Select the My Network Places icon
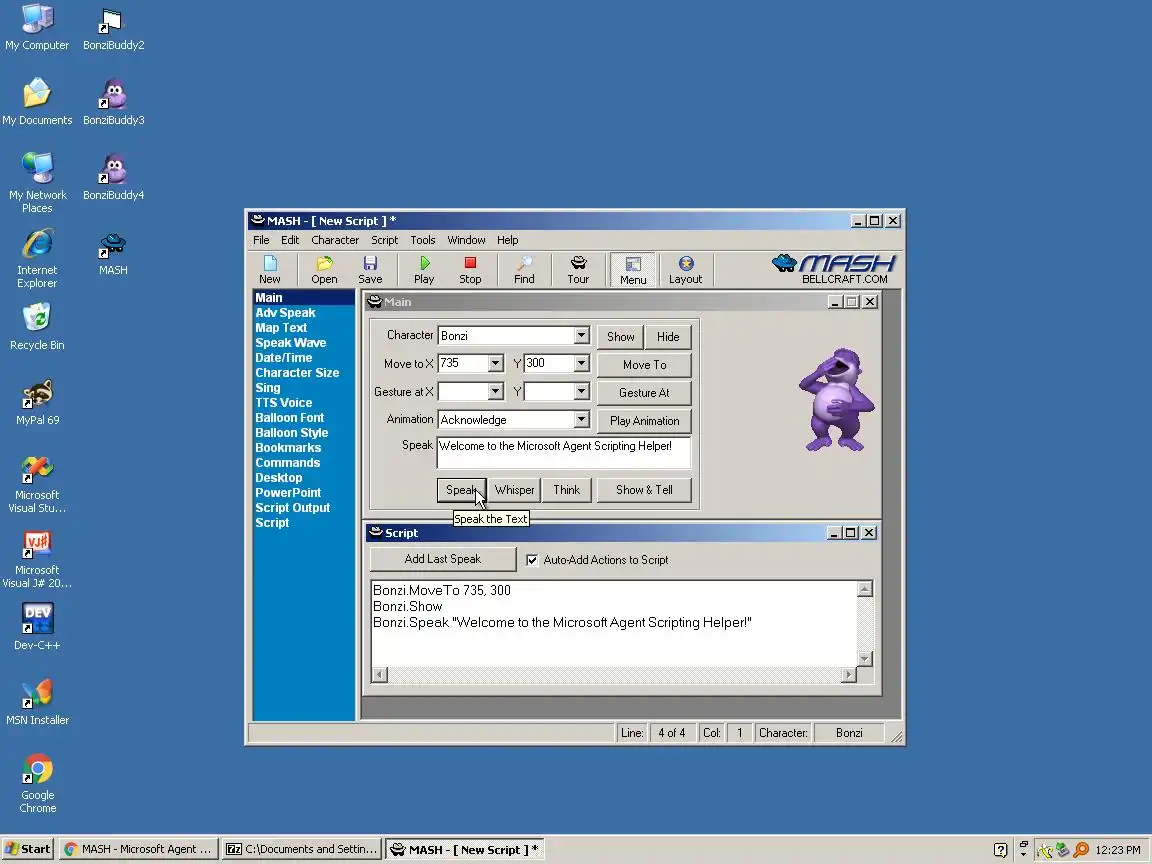 point(37,182)
